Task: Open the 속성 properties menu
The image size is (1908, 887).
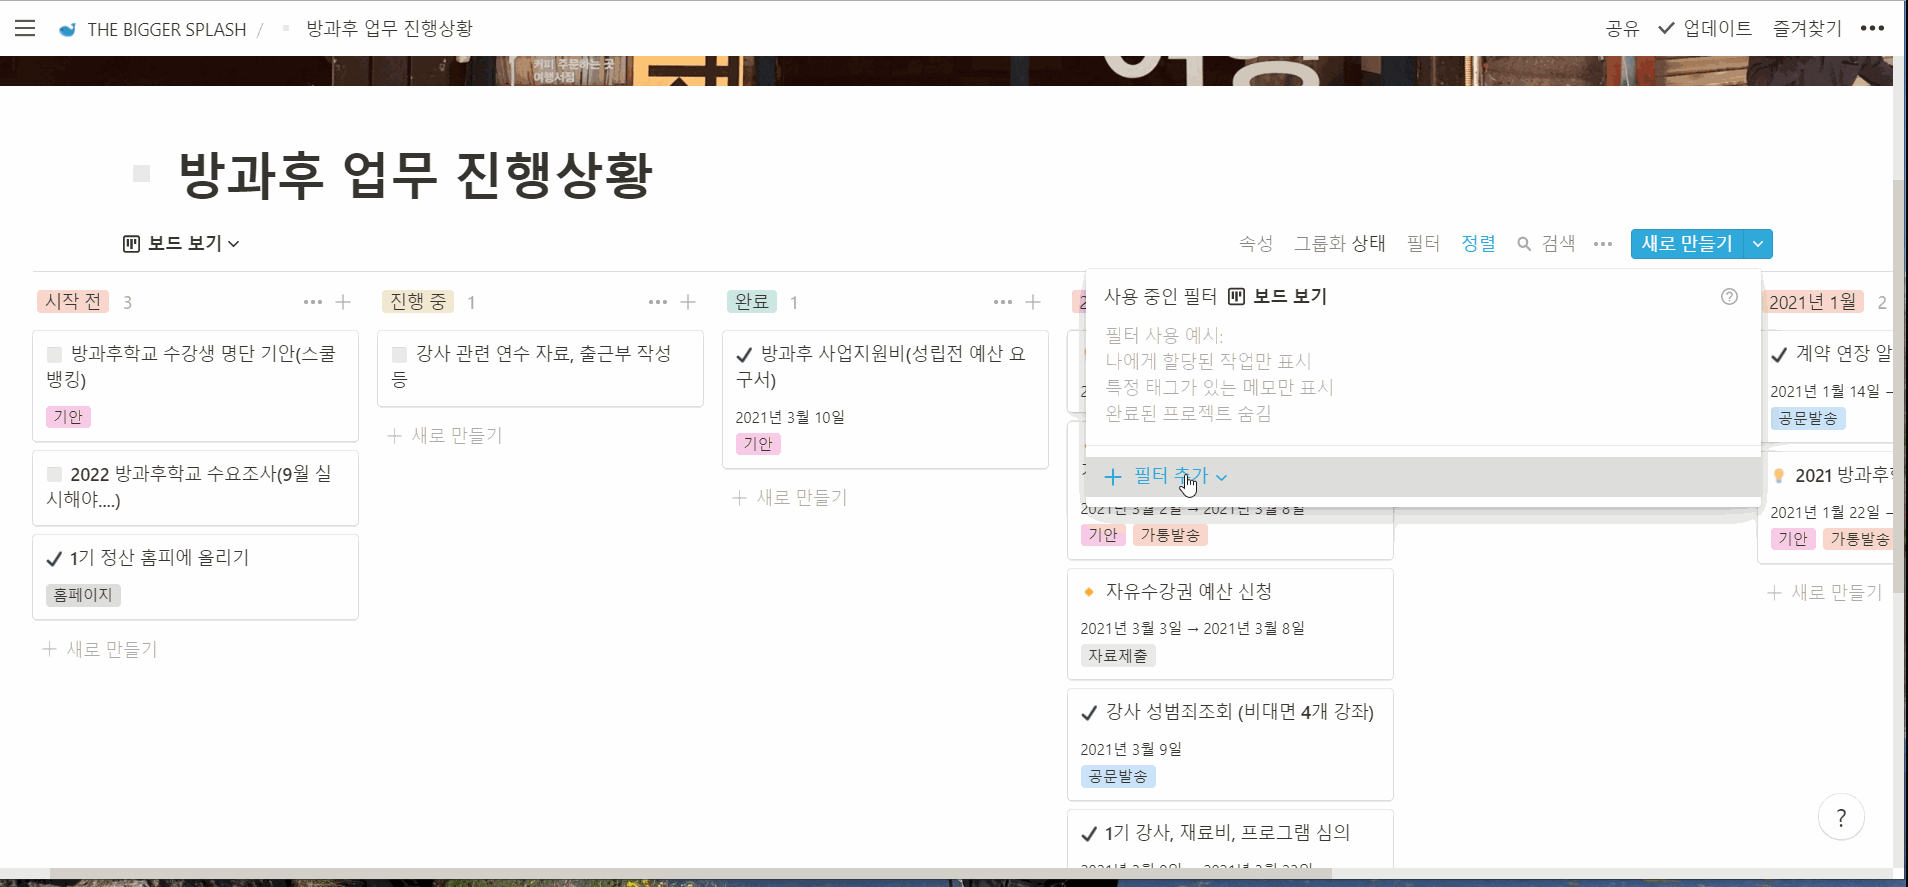Action: [1256, 244]
